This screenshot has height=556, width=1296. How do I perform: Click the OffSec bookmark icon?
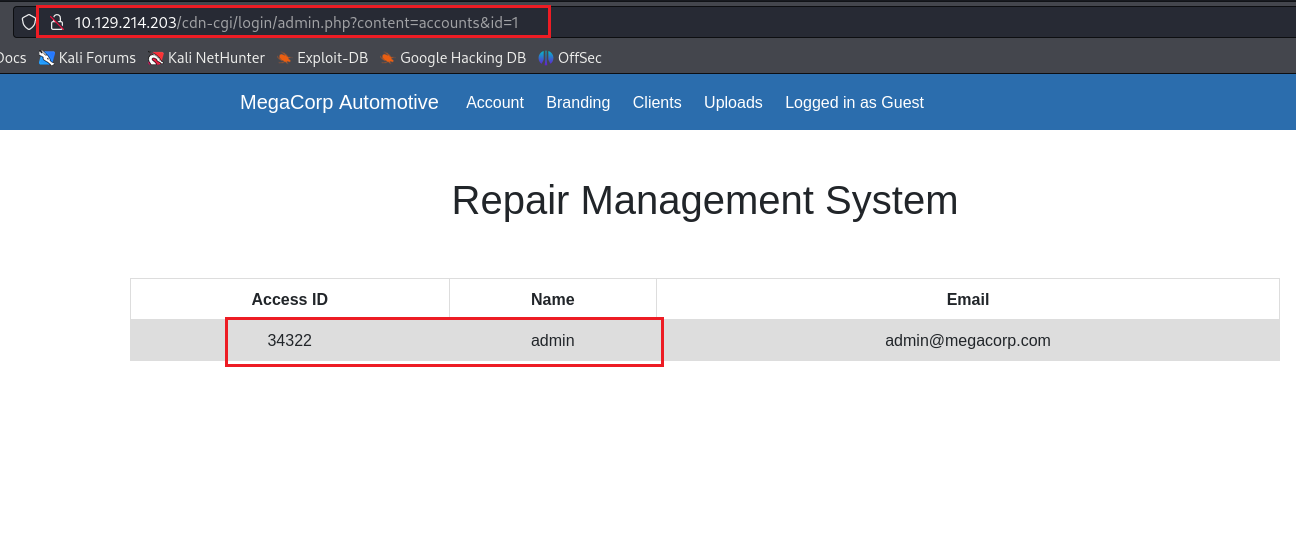coord(546,58)
